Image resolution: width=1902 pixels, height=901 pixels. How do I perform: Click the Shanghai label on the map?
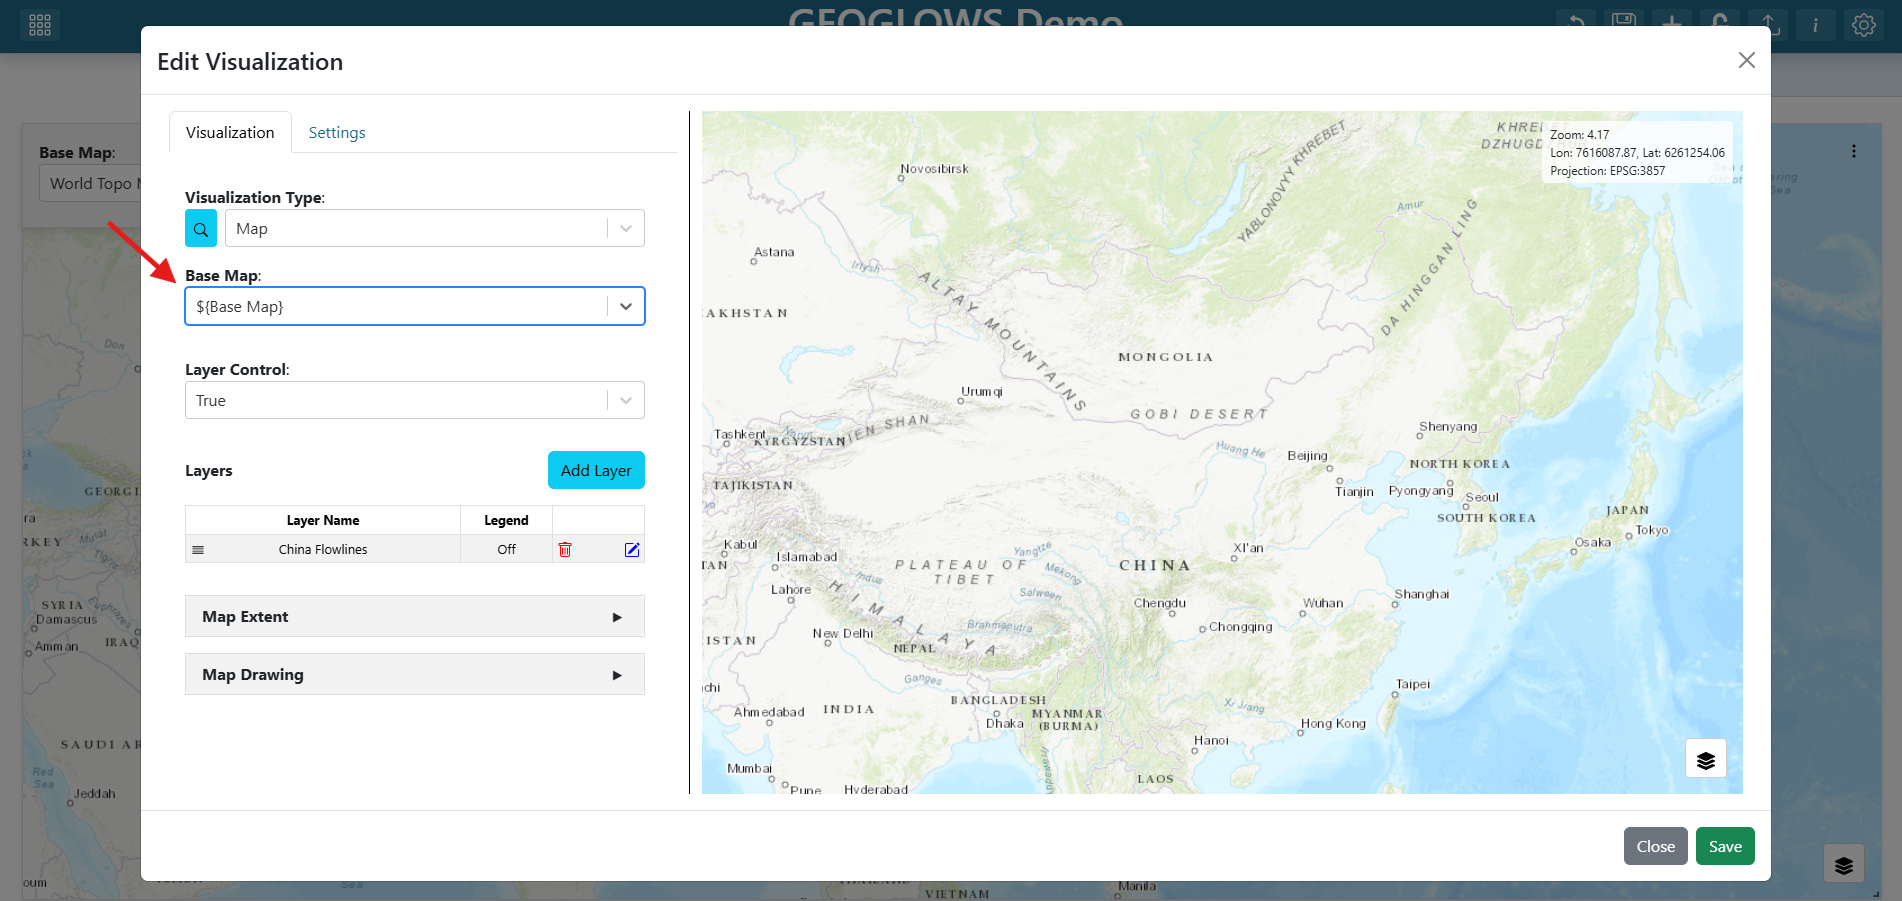coord(1422,594)
